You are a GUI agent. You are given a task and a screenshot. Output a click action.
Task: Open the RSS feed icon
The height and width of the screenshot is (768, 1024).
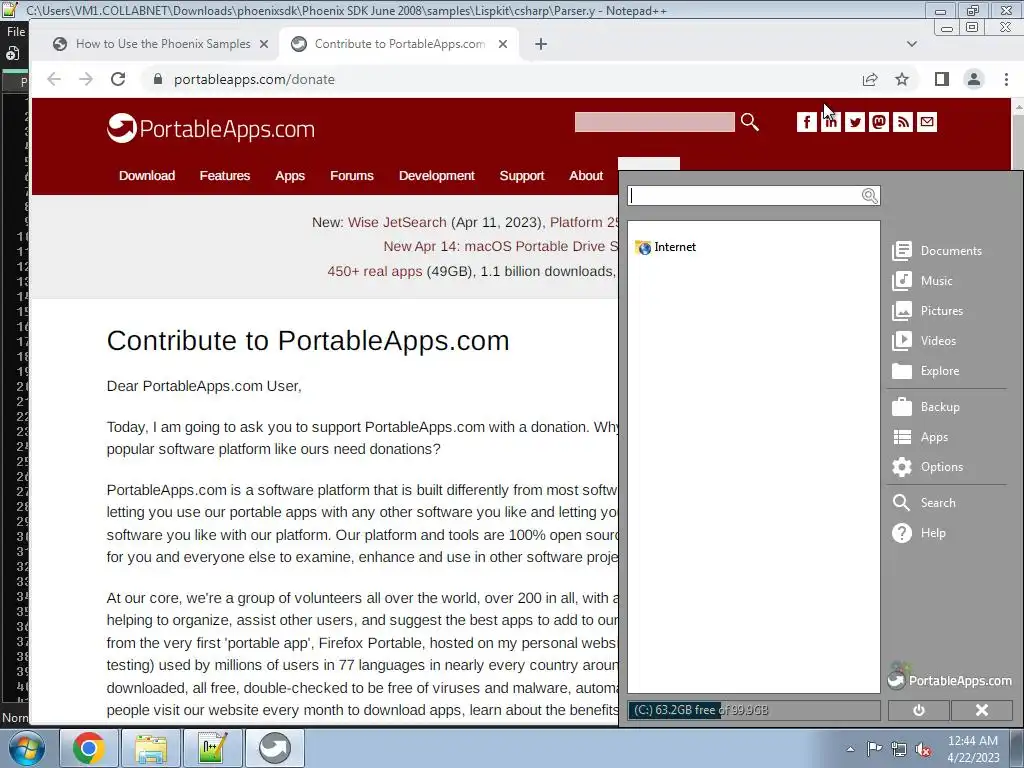click(x=903, y=122)
